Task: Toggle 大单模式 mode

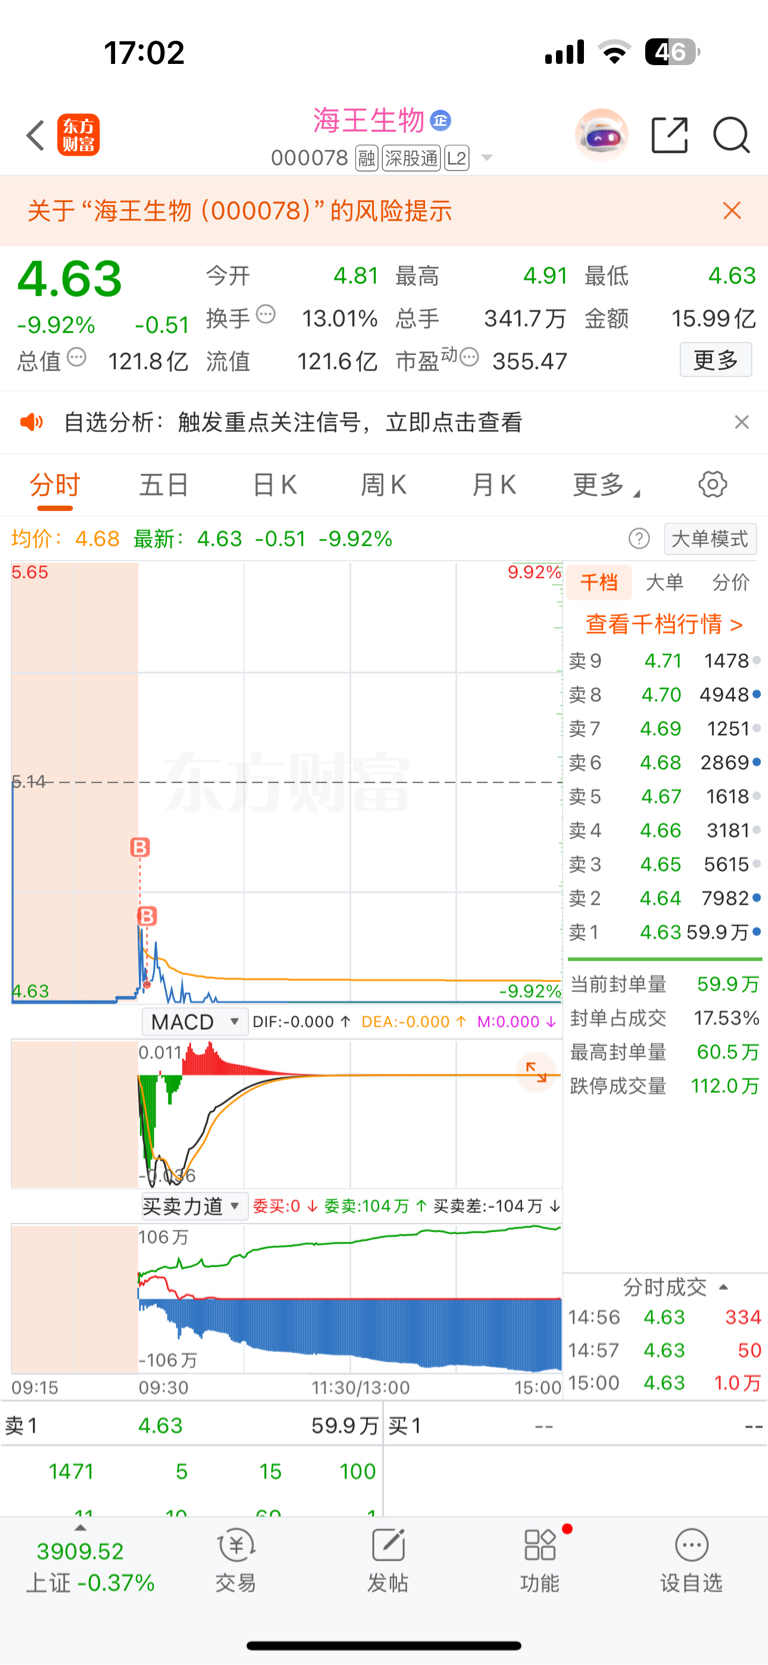Action: tap(710, 539)
